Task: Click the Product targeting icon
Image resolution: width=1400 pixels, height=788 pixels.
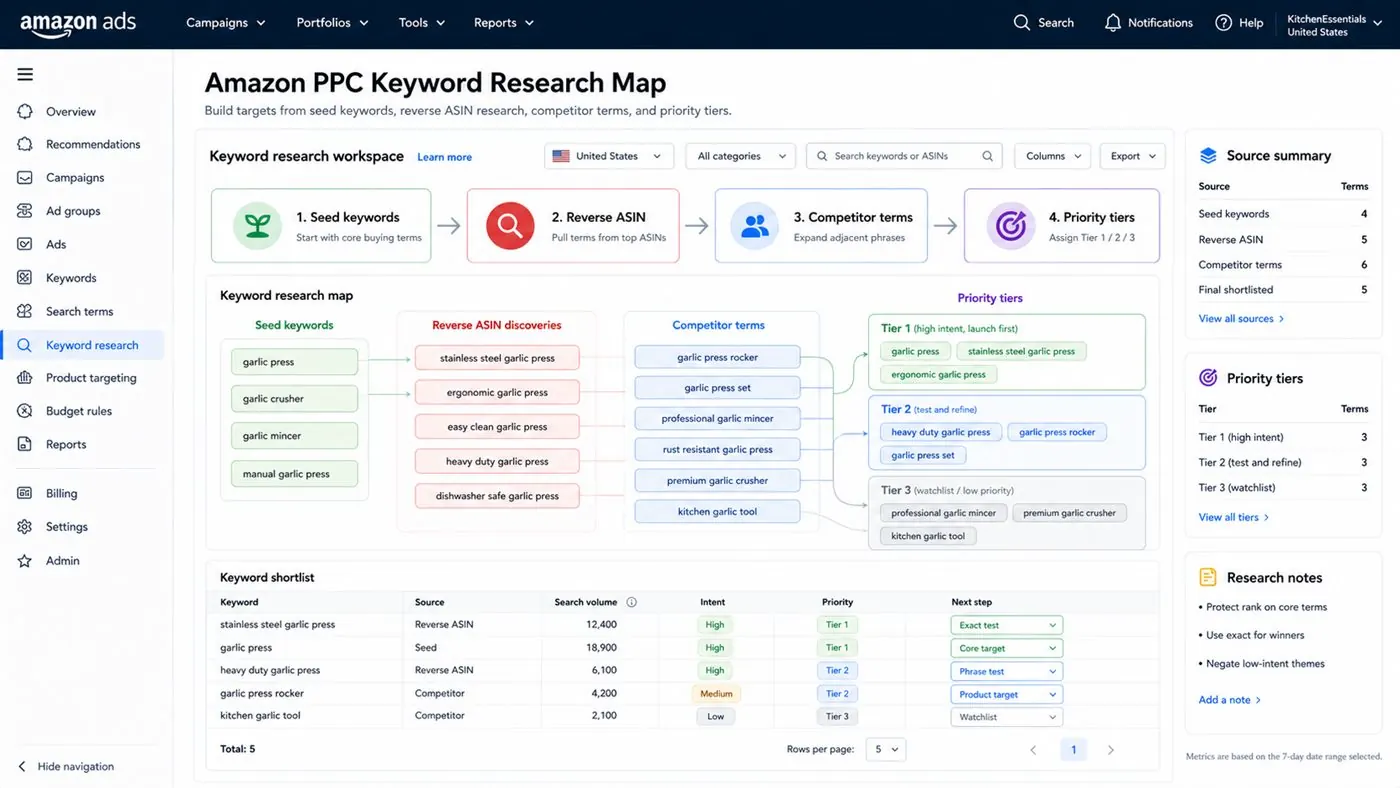Action: tap(25, 378)
